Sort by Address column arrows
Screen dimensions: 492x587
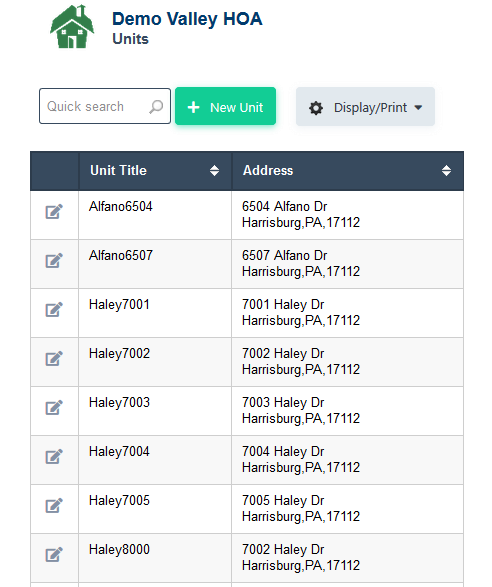[x=446, y=171]
